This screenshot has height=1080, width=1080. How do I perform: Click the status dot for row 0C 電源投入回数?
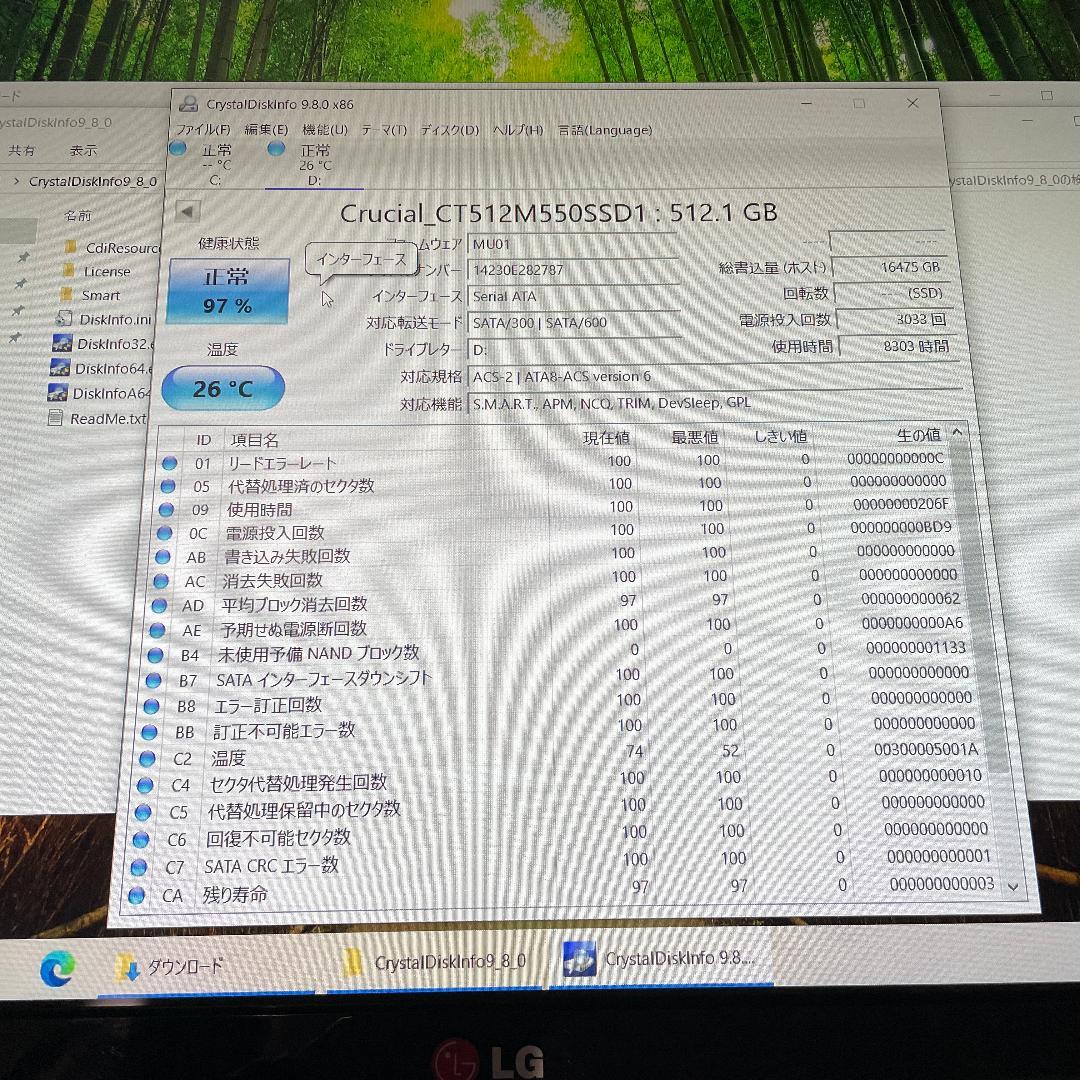164,533
